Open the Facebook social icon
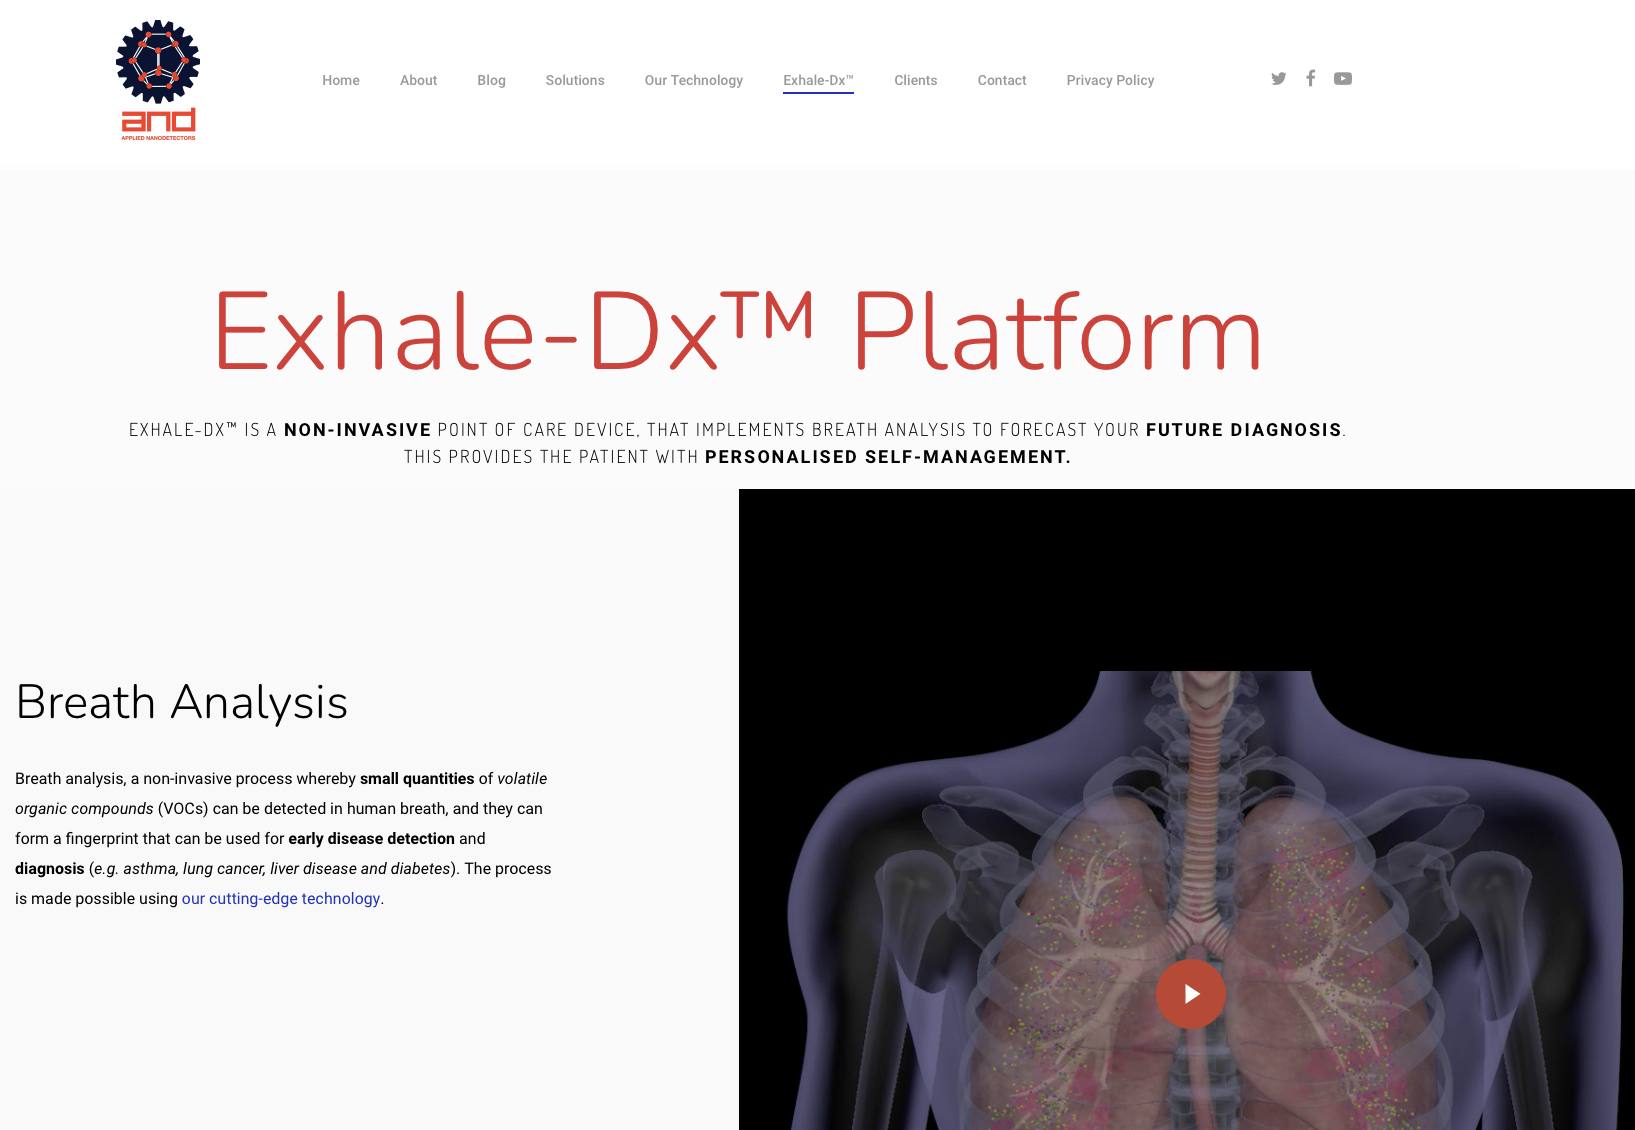Viewport: 1635px width, 1130px height. coord(1310,78)
